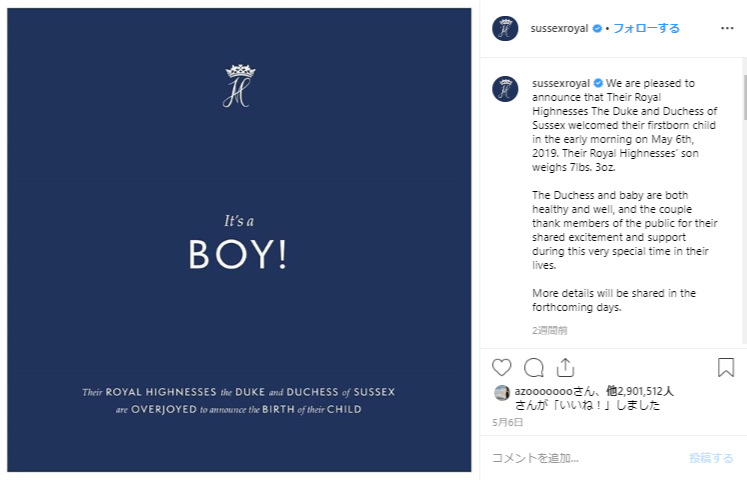This screenshot has width=747, height=480.
Task: Click the sussexroyal avatar in the post header
Action: pyautogui.click(x=505, y=28)
